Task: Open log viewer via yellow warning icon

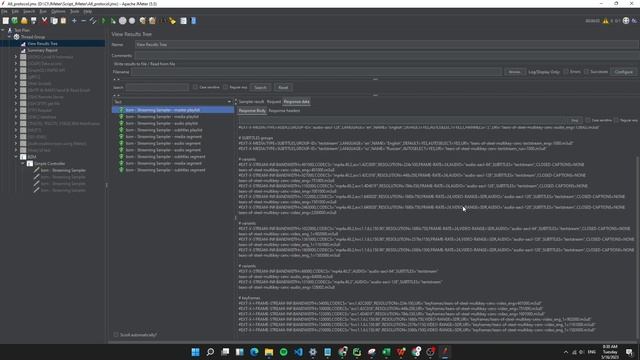Action: (x=605, y=21)
